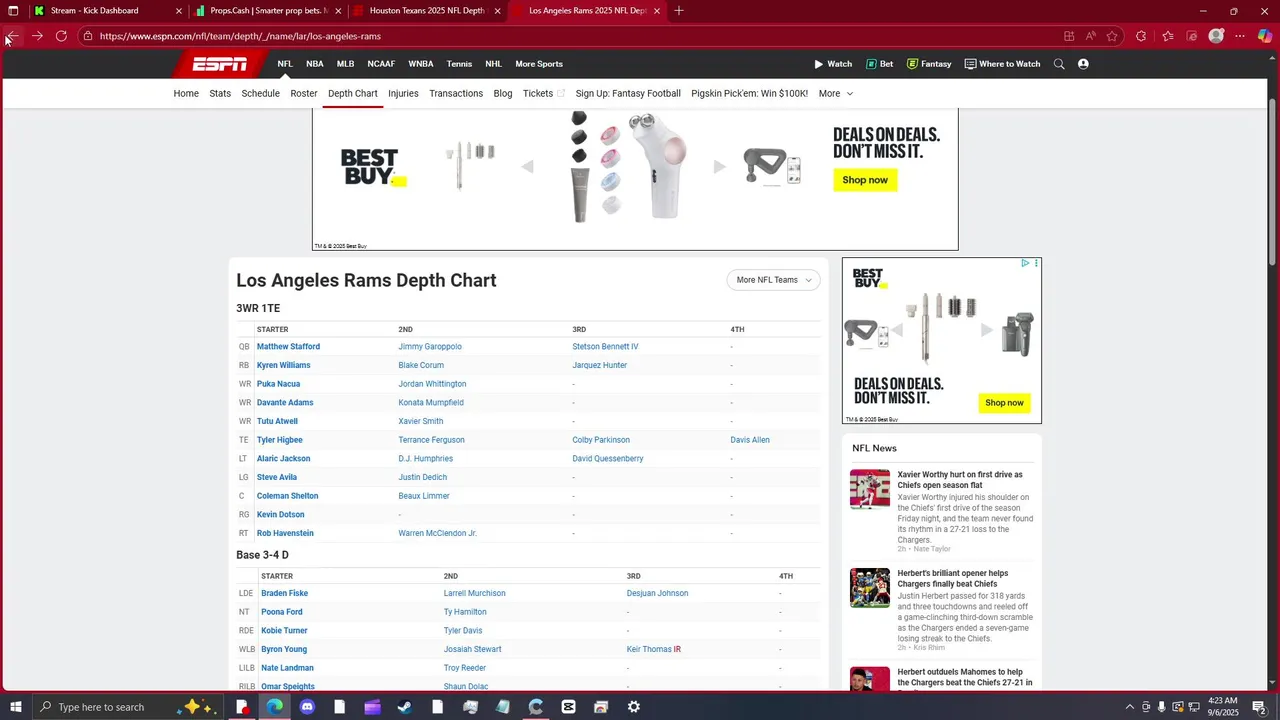
Task: Open browser extensions icon
Action: point(1141,36)
